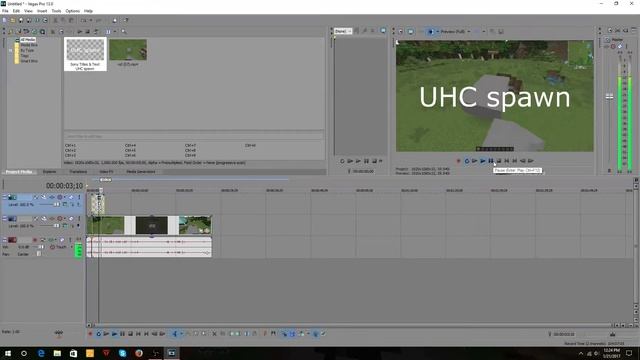The height and width of the screenshot is (360, 640).
Task: Stop playback in the Video Preview transport
Action: pyautogui.click(x=499, y=161)
